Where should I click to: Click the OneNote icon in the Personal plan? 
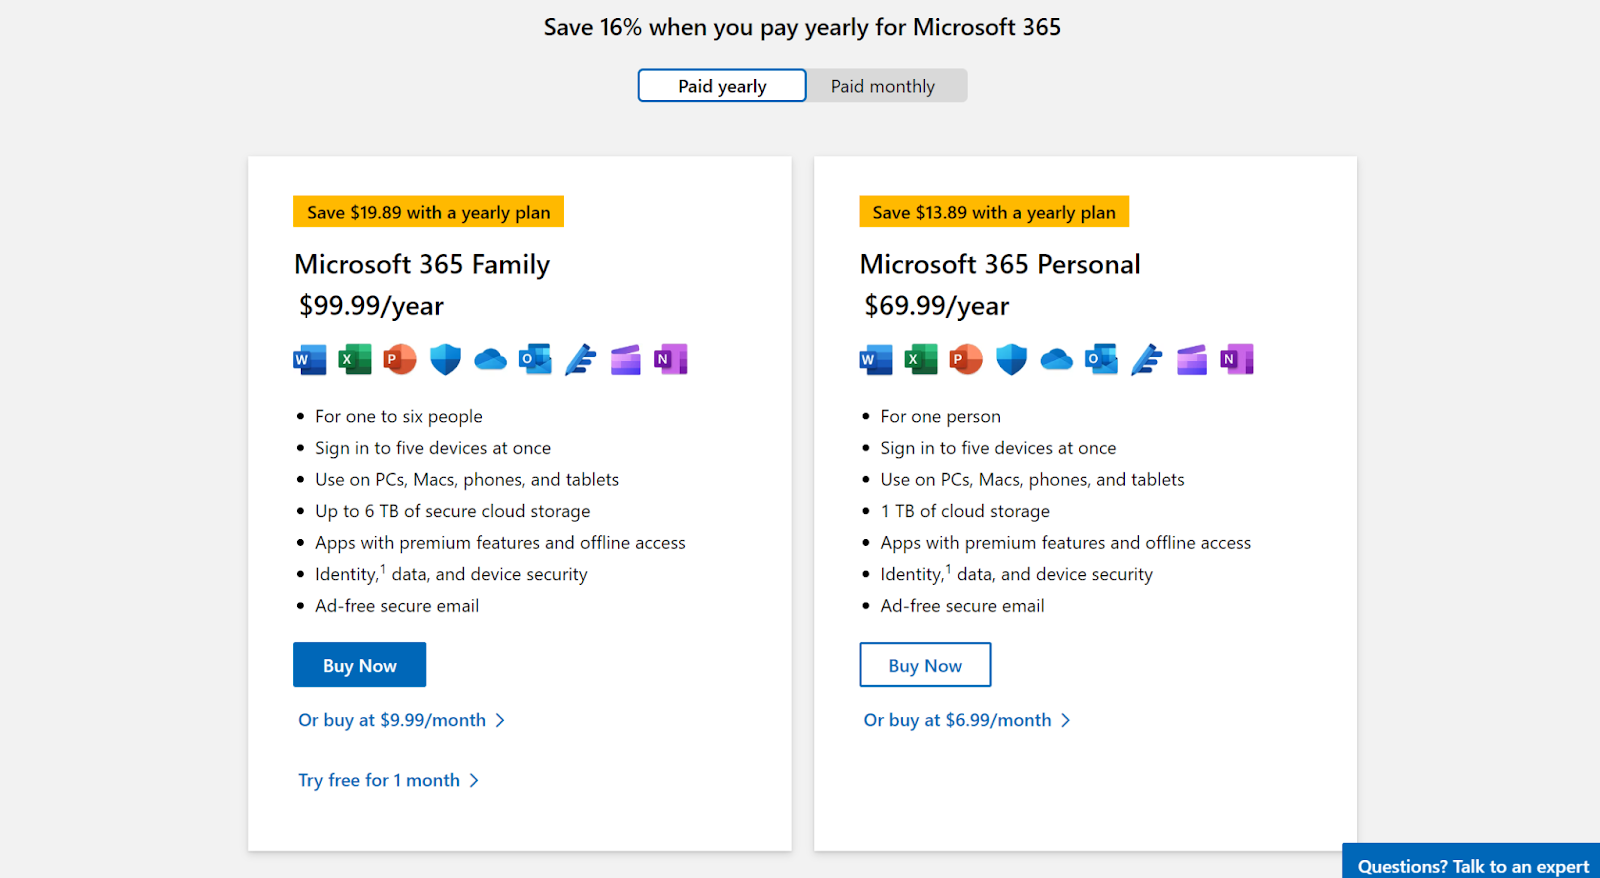(1237, 359)
